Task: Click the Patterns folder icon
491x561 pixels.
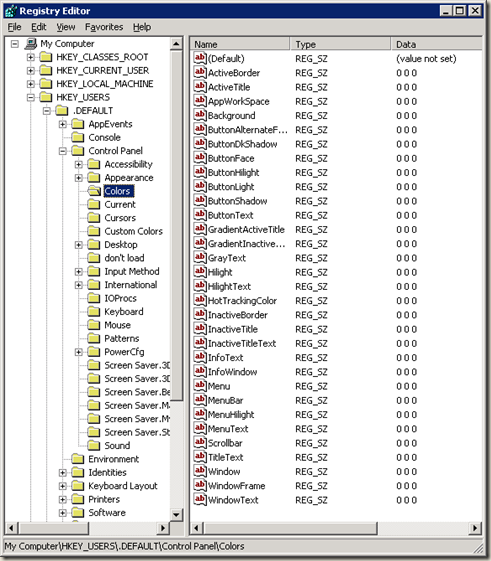Action: pos(94,338)
